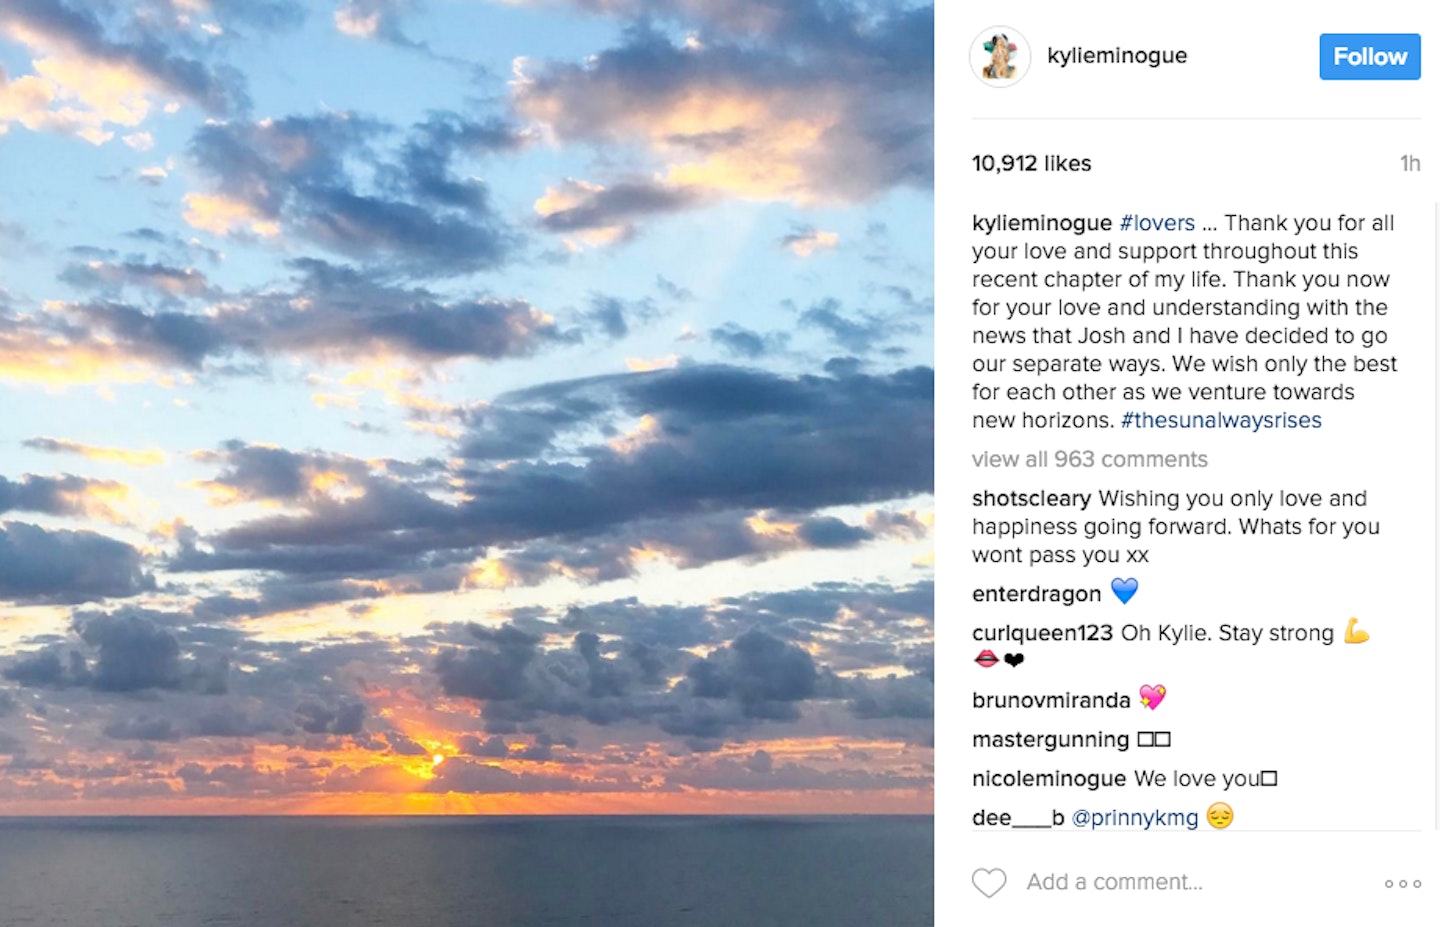Open curlqueen123 commenter profile
The height and width of the screenshot is (927, 1440).
pyautogui.click(x=1042, y=633)
